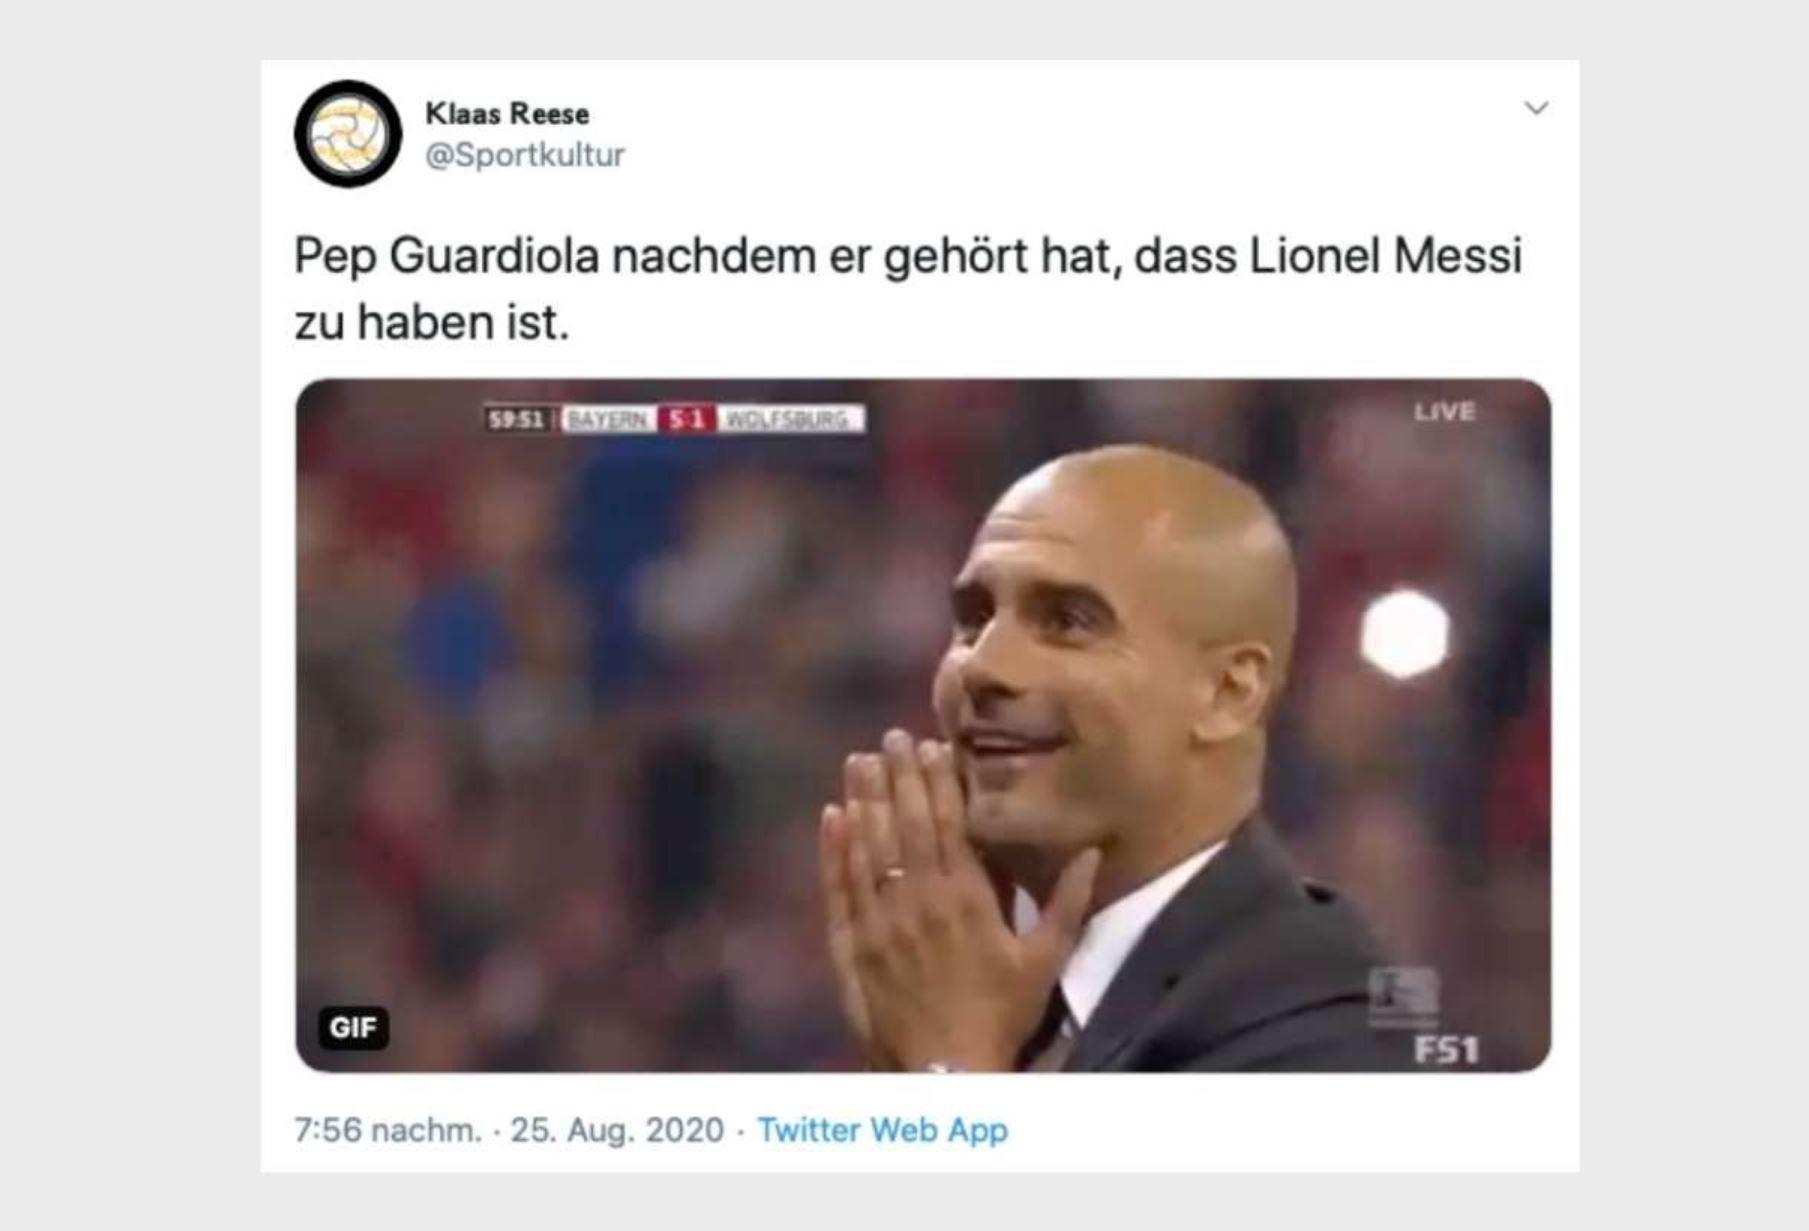Click the bright stadium floodlight in GIF
The image size is (1809, 1231).
(1404, 633)
